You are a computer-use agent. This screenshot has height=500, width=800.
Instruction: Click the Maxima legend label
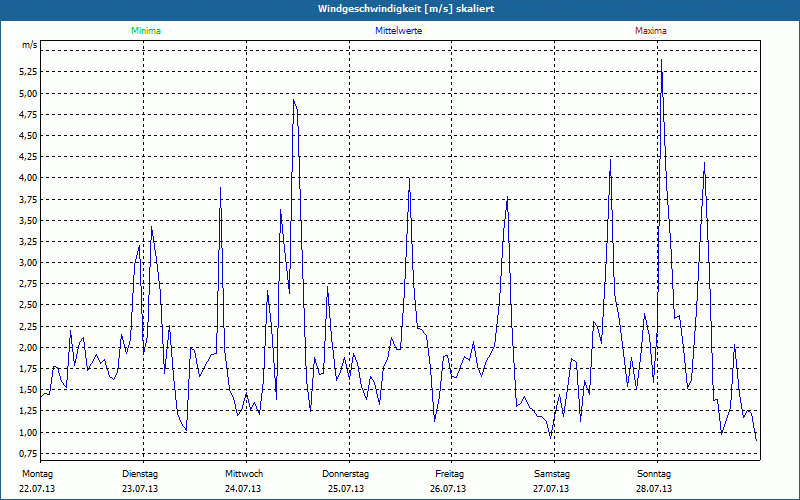(x=651, y=31)
